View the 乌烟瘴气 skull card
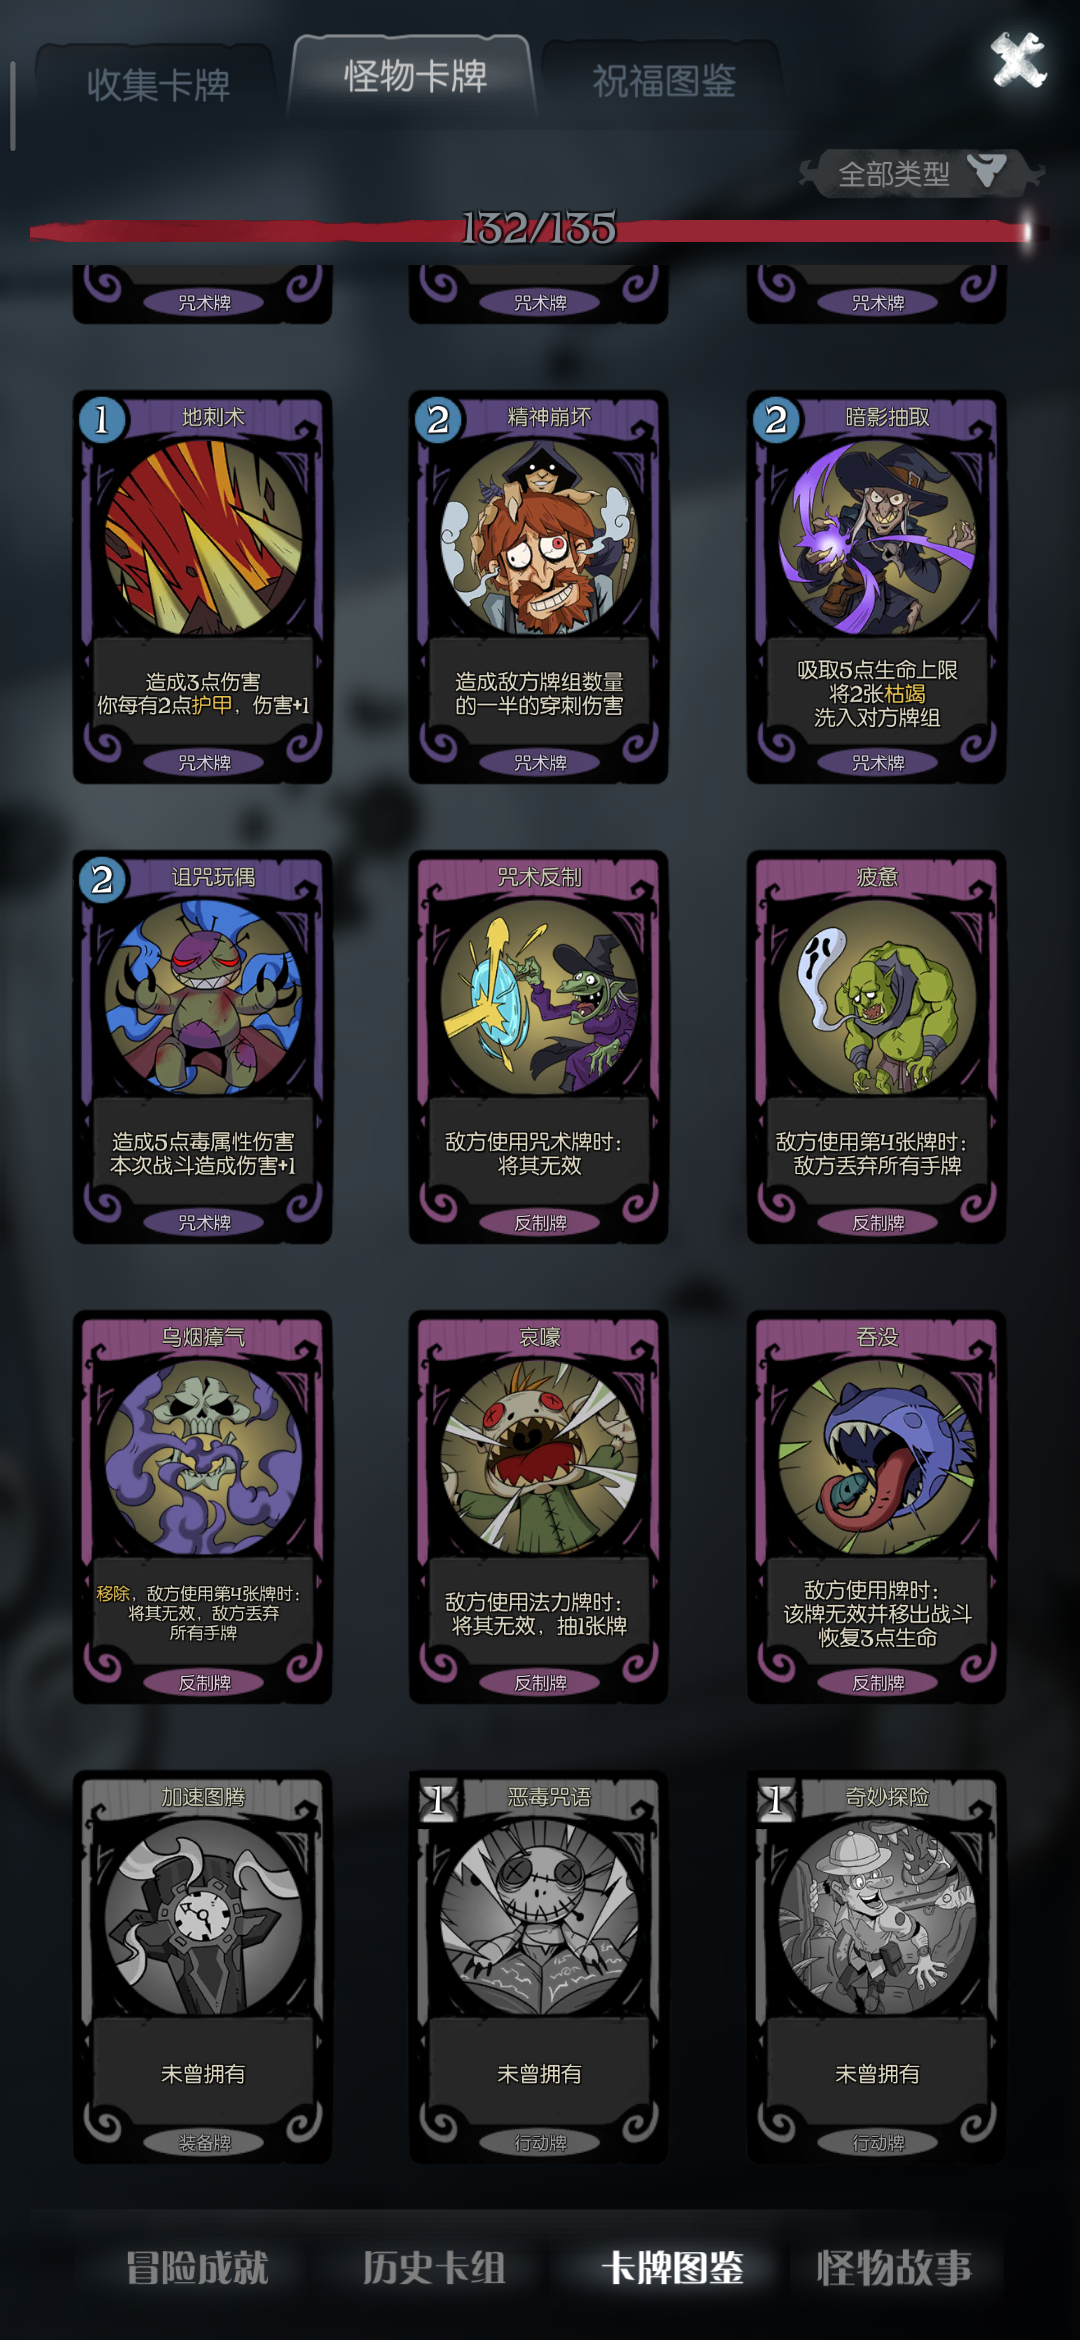 click(x=202, y=1507)
